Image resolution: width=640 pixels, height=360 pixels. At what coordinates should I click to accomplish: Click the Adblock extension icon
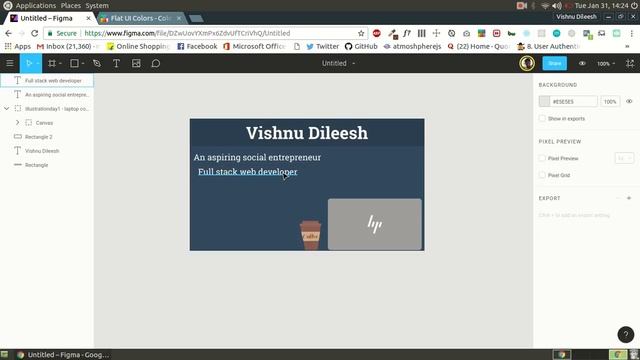(377, 33)
